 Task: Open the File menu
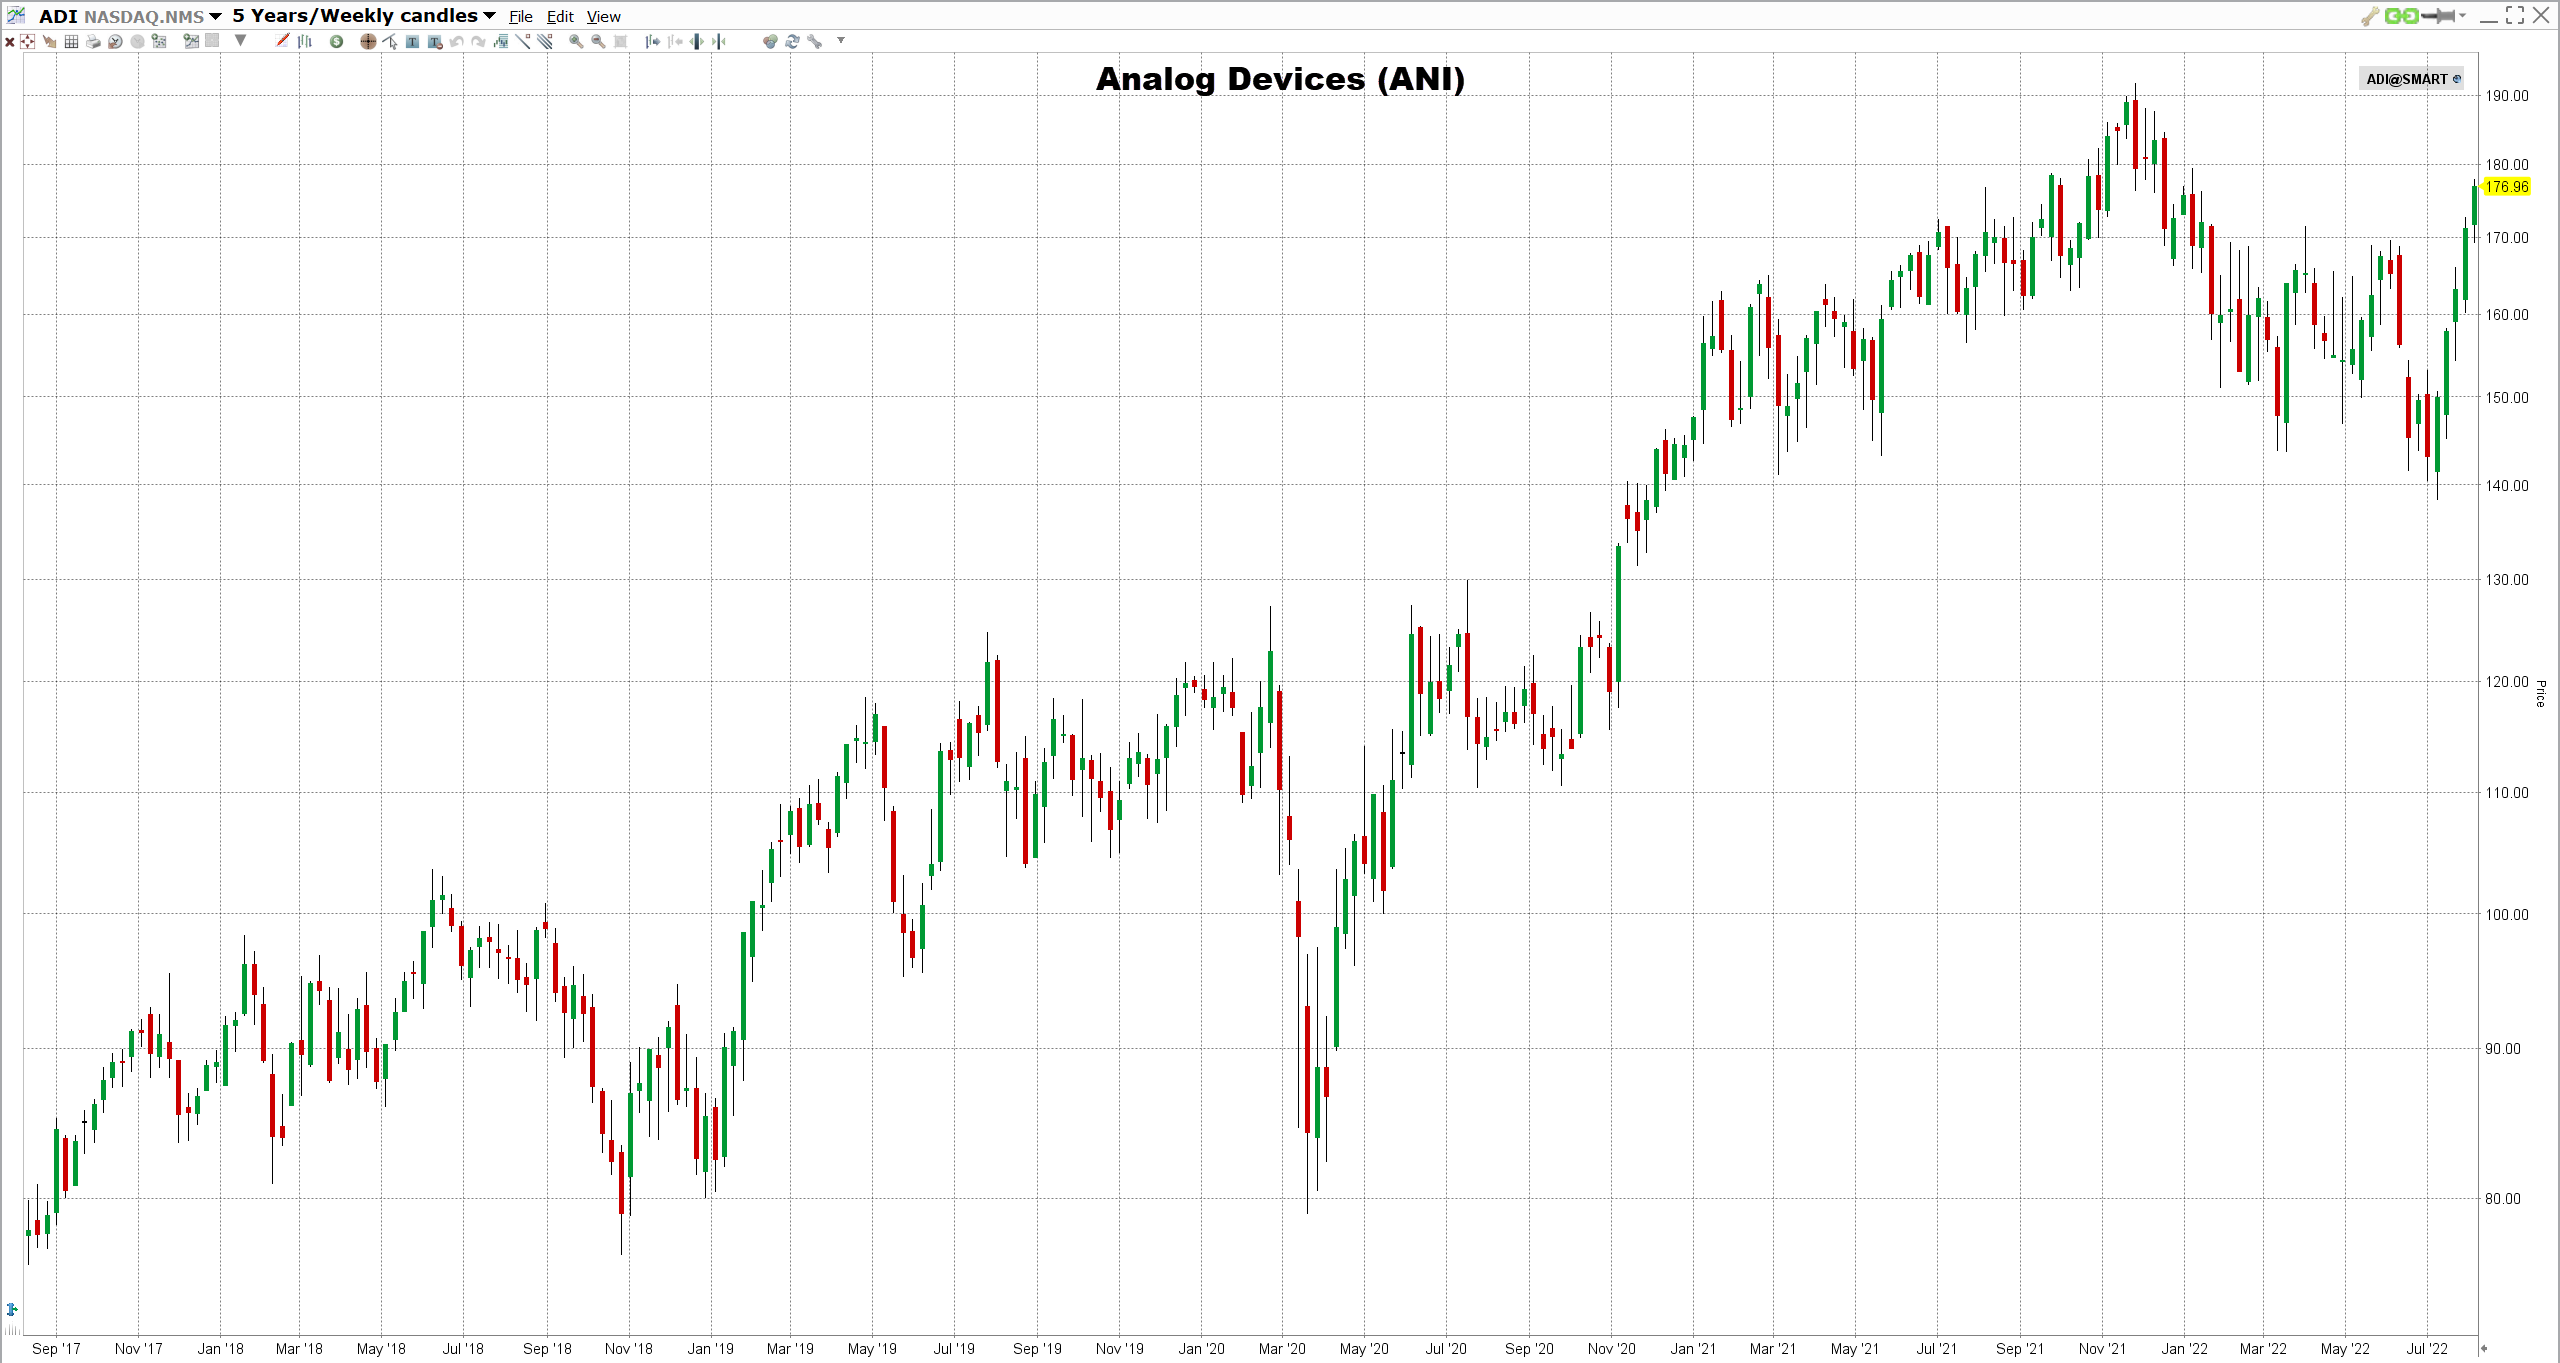click(x=521, y=17)
